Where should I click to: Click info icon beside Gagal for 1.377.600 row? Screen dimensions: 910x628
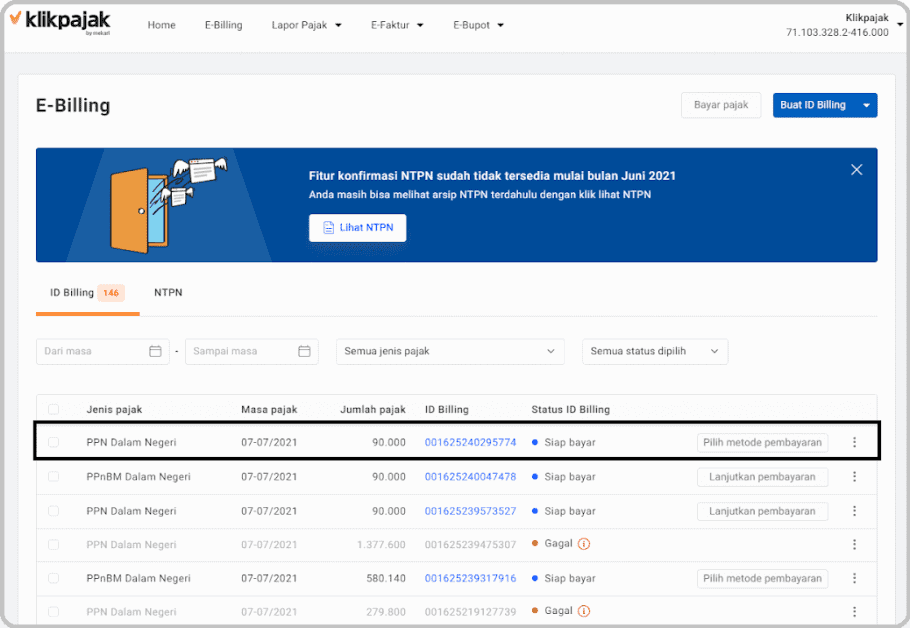pyautogui.click(x=584, y=544)
